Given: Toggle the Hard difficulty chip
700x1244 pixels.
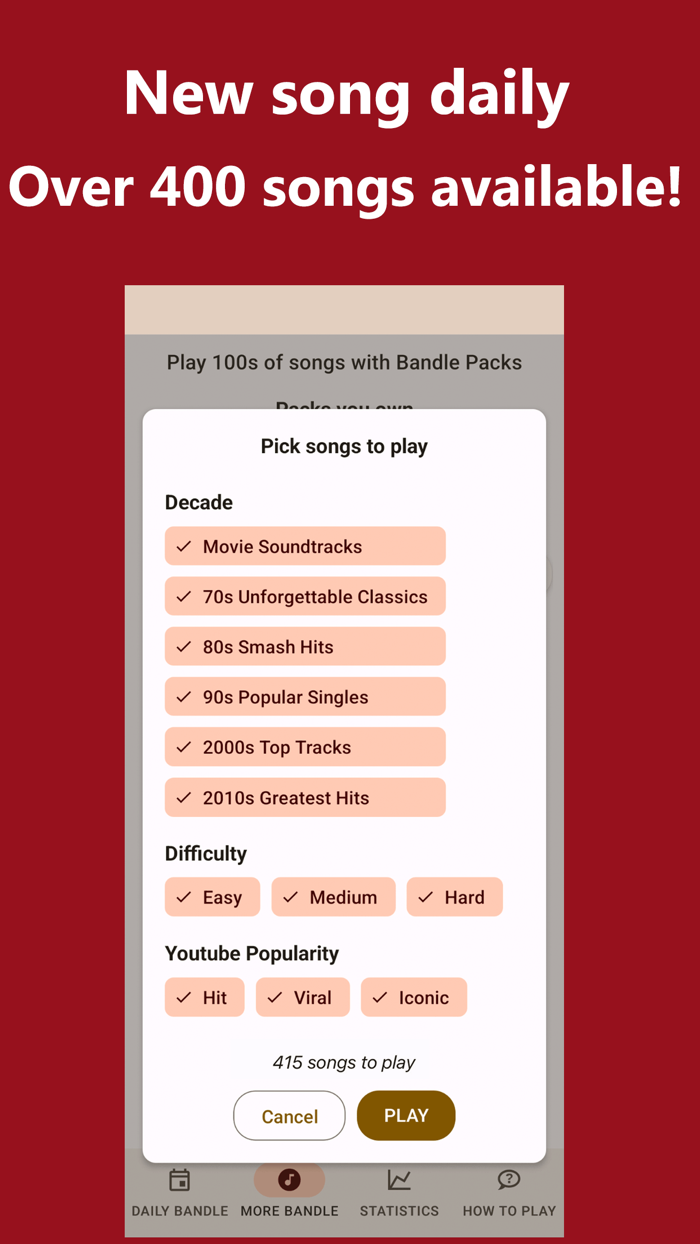Looking at the screenshot, I should click(454, 897).
